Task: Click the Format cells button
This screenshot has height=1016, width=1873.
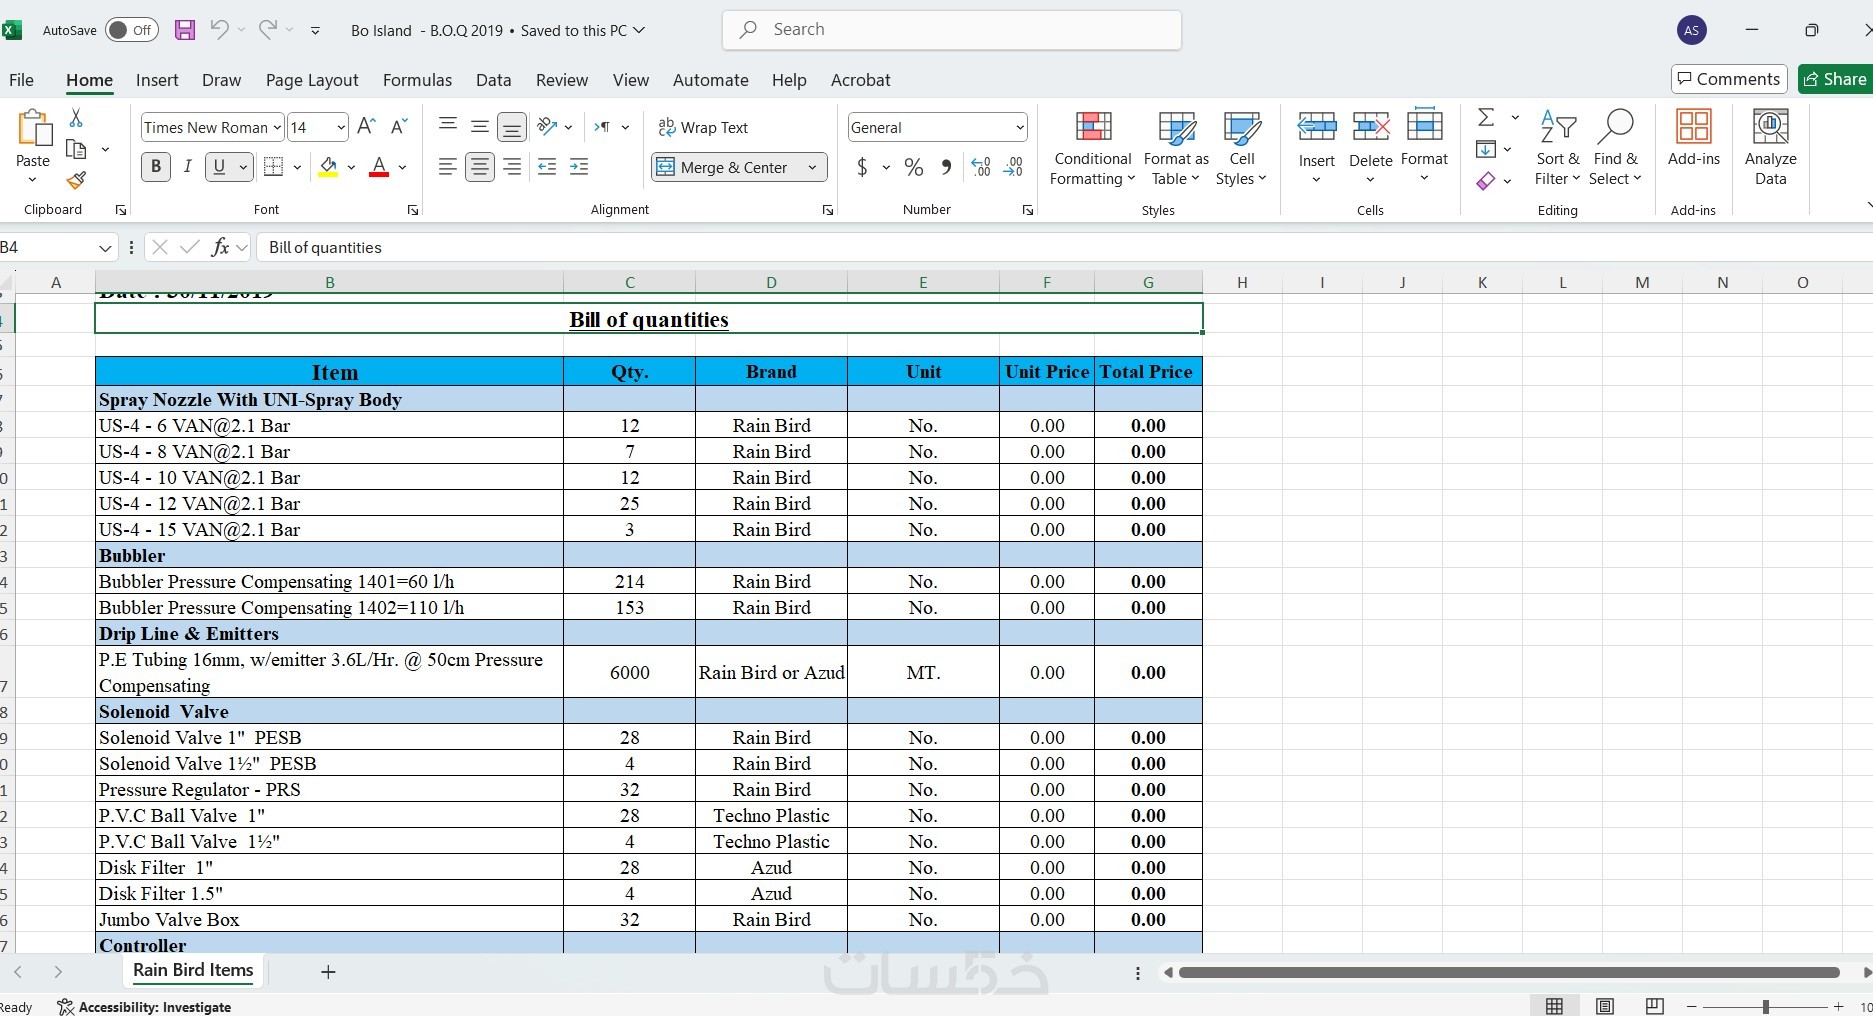Action: (x=1425, y=147)
